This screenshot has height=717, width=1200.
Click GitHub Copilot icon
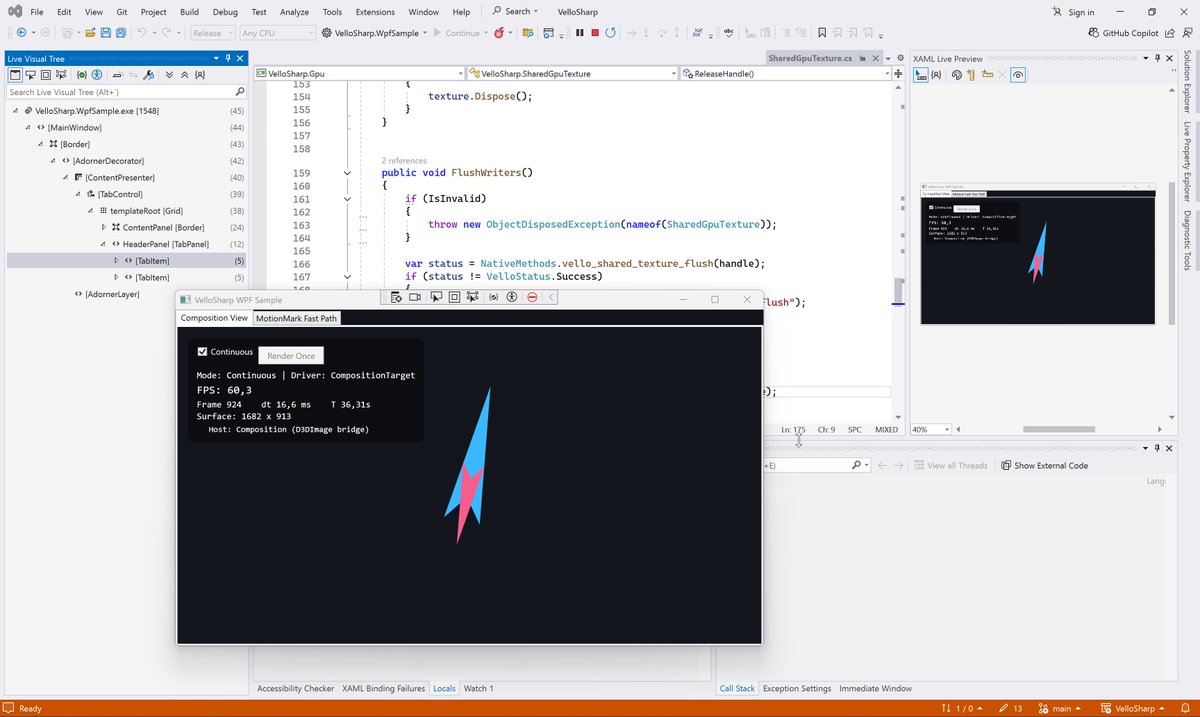point(1093,33)
